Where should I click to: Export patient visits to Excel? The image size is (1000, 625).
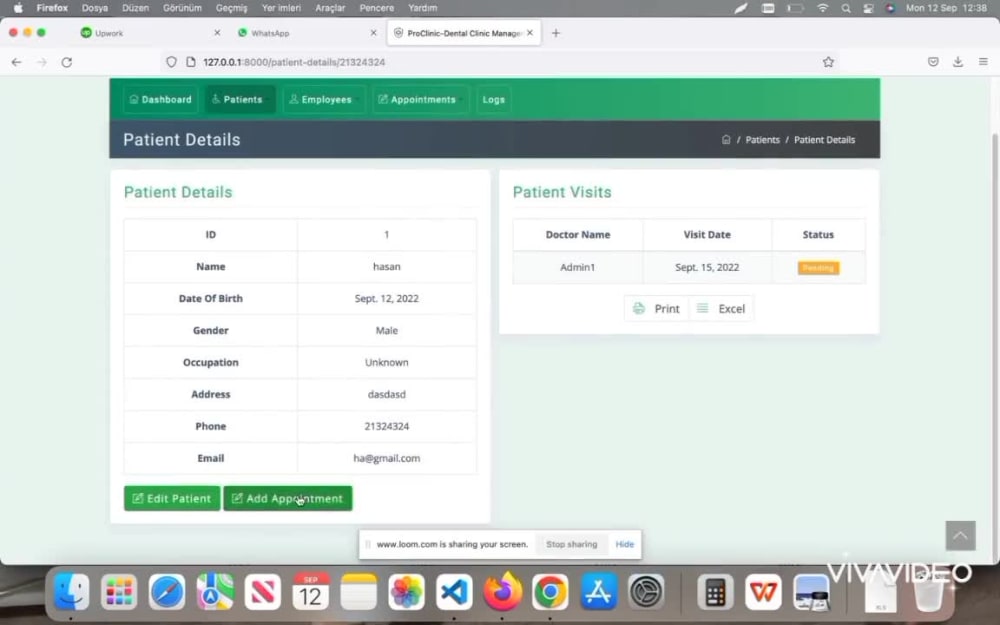tap(721, 309)
